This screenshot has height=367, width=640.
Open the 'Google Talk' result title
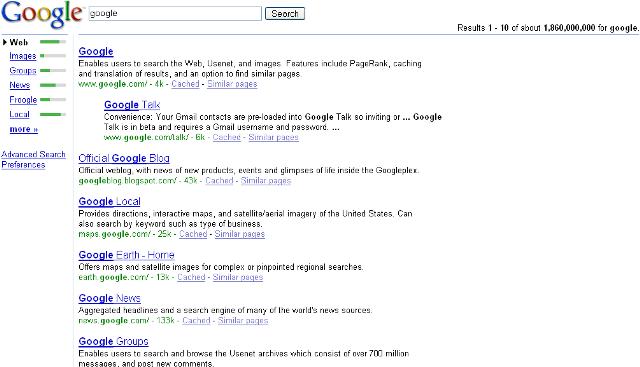(132, 105)
